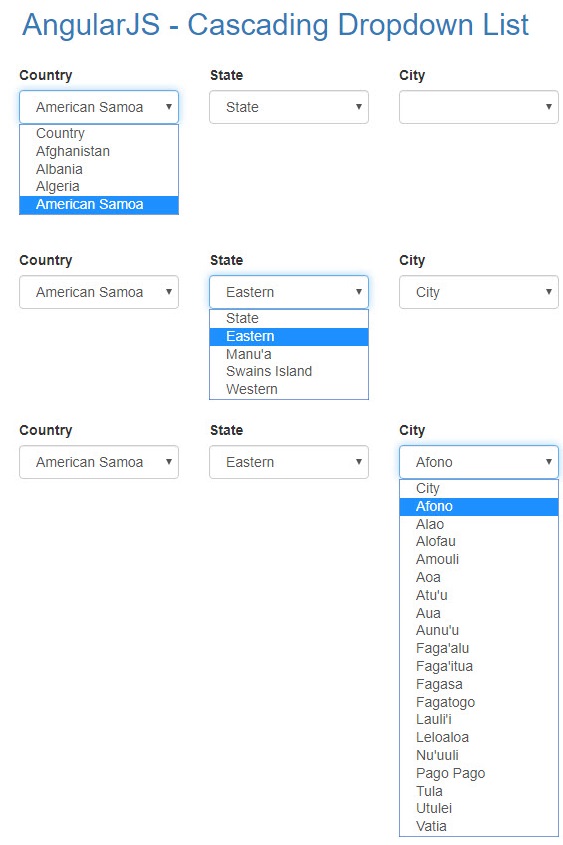Screen dimensions: 563x845
Task: Select Afghanistan in the country list
Action: coord(99,151)
